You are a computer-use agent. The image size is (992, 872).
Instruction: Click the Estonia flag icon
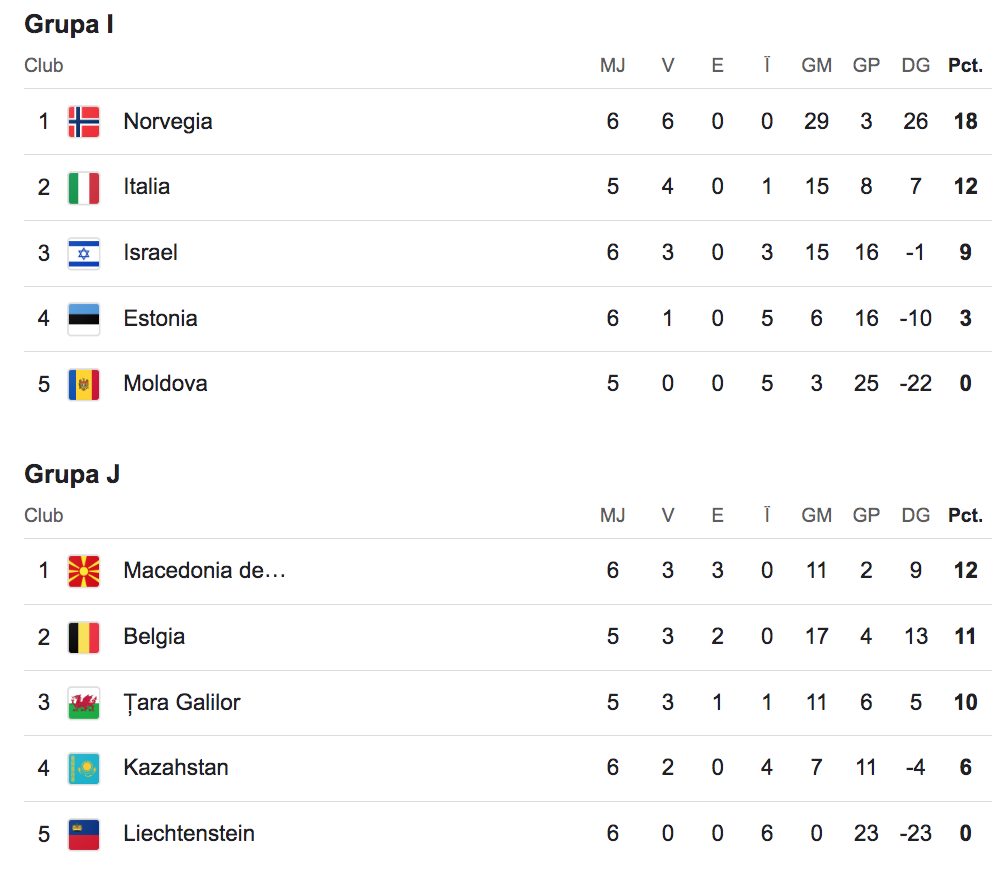(84, 319)
